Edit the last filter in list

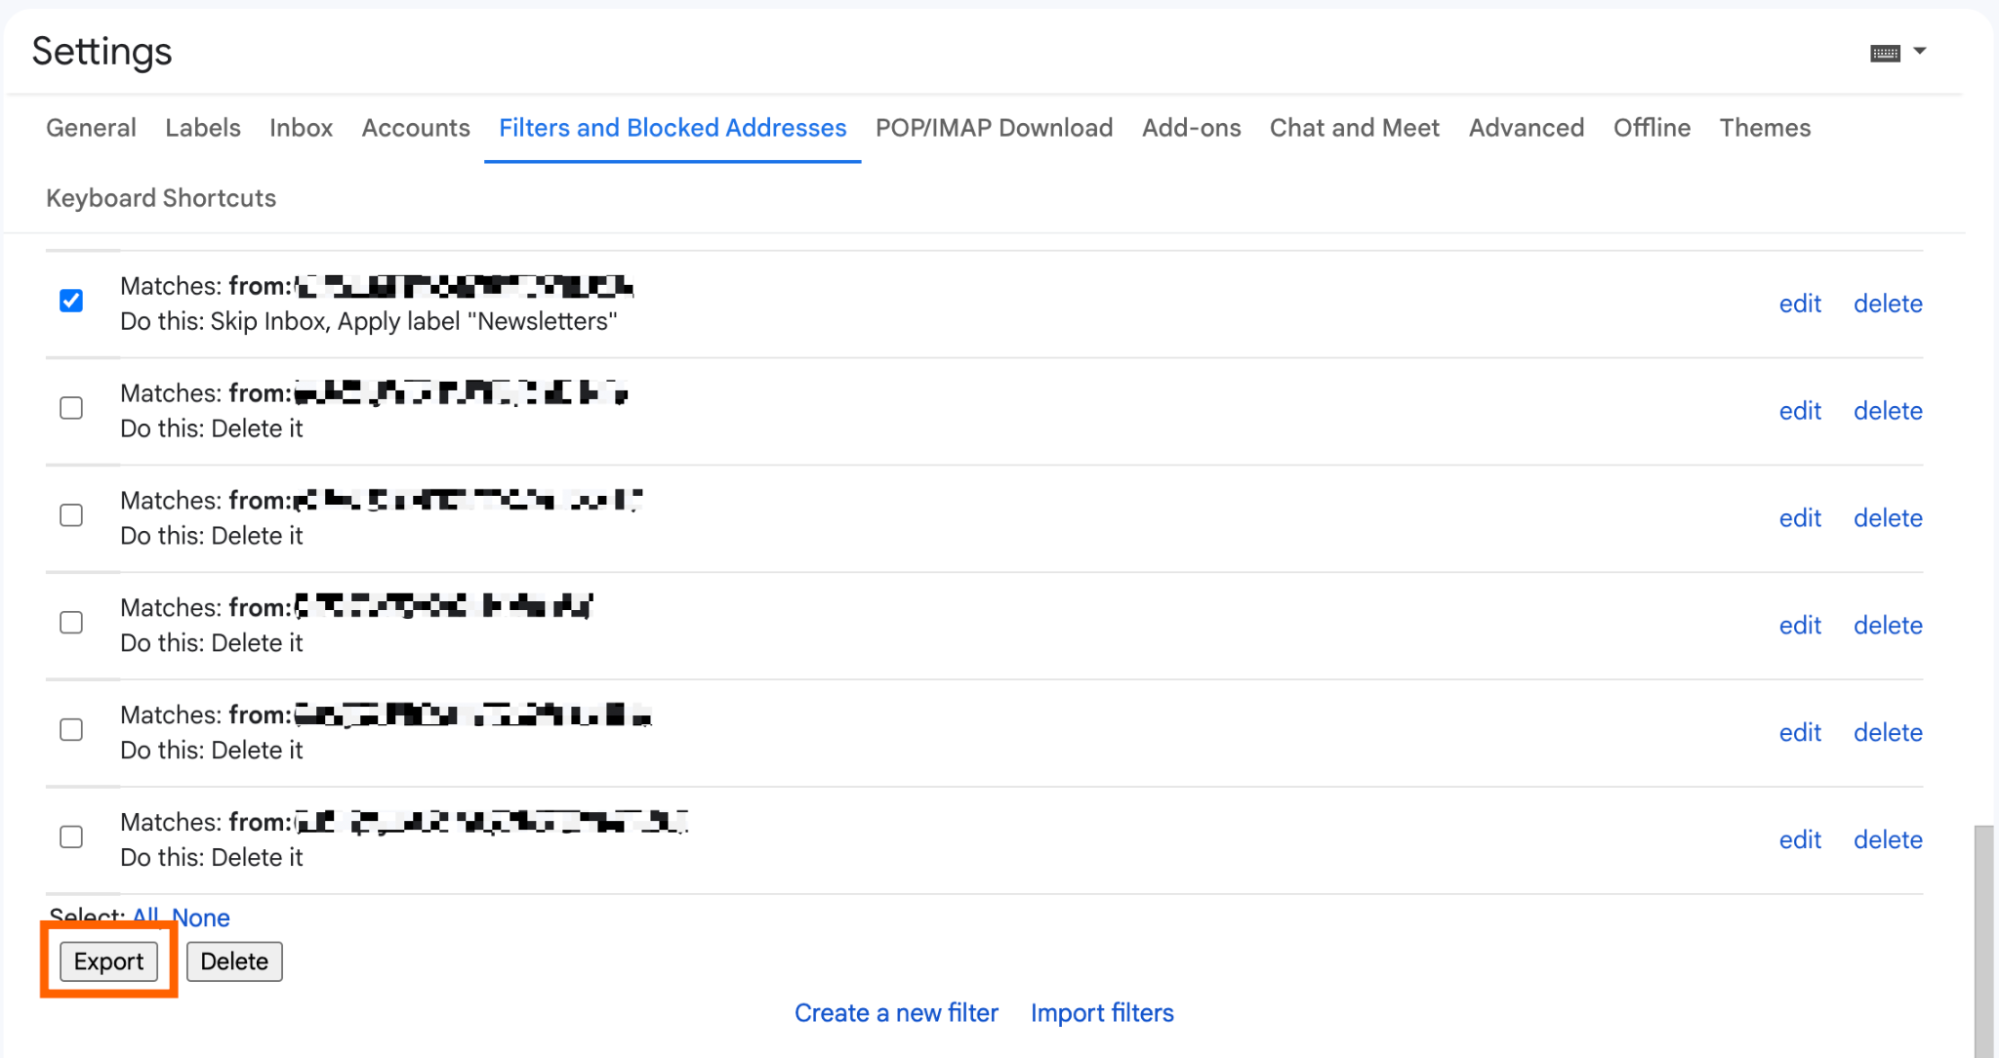tap(1800, 840)
